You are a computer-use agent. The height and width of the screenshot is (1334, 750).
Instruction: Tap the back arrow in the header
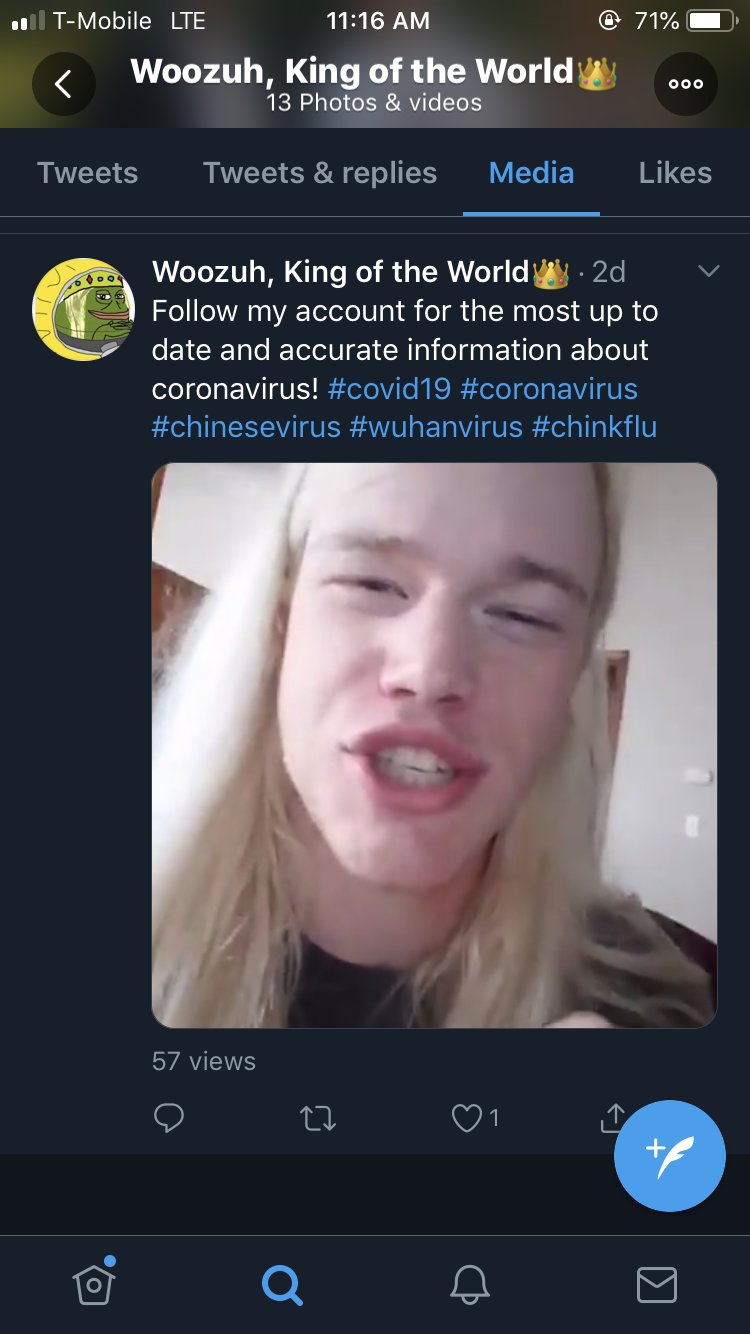click(63, 84)
